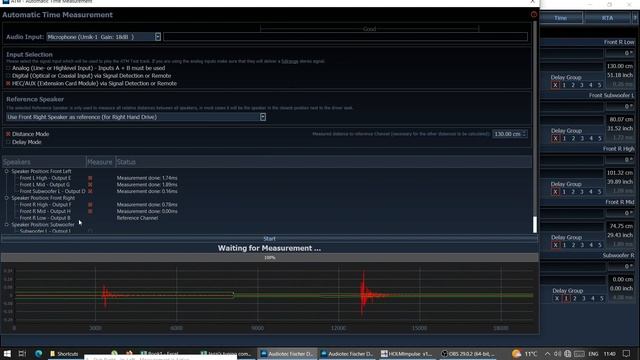Select delay group 1 for Subwoofer R
Viewport: 640px width, 360px height.
(x=566, y=298)
